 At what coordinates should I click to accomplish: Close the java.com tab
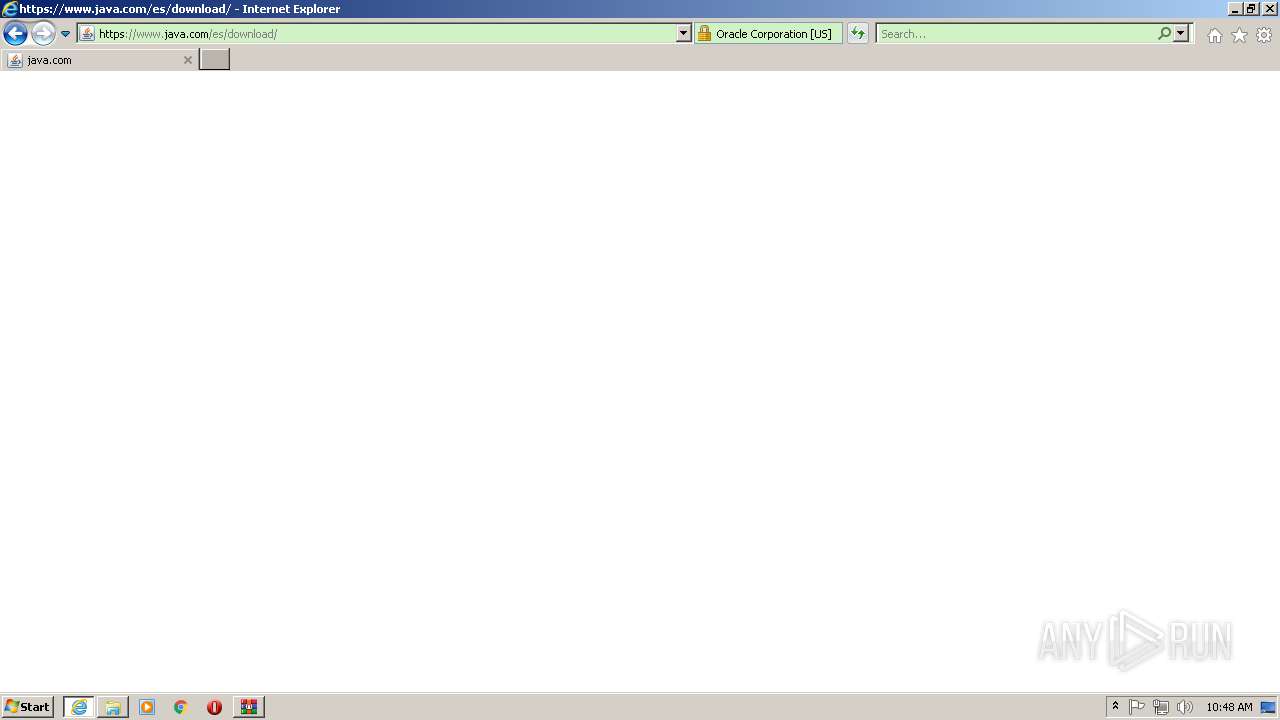[x=187, y=60]
